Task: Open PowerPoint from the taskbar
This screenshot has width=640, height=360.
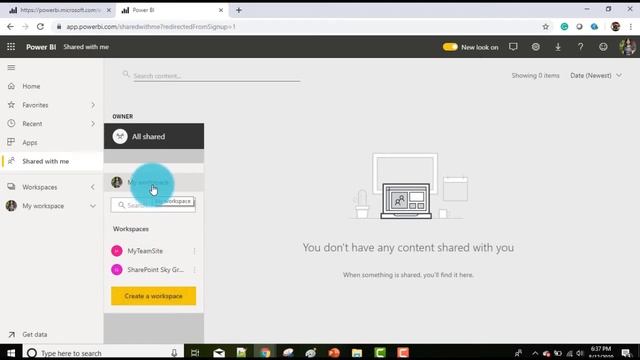Action: coord(334,353)
